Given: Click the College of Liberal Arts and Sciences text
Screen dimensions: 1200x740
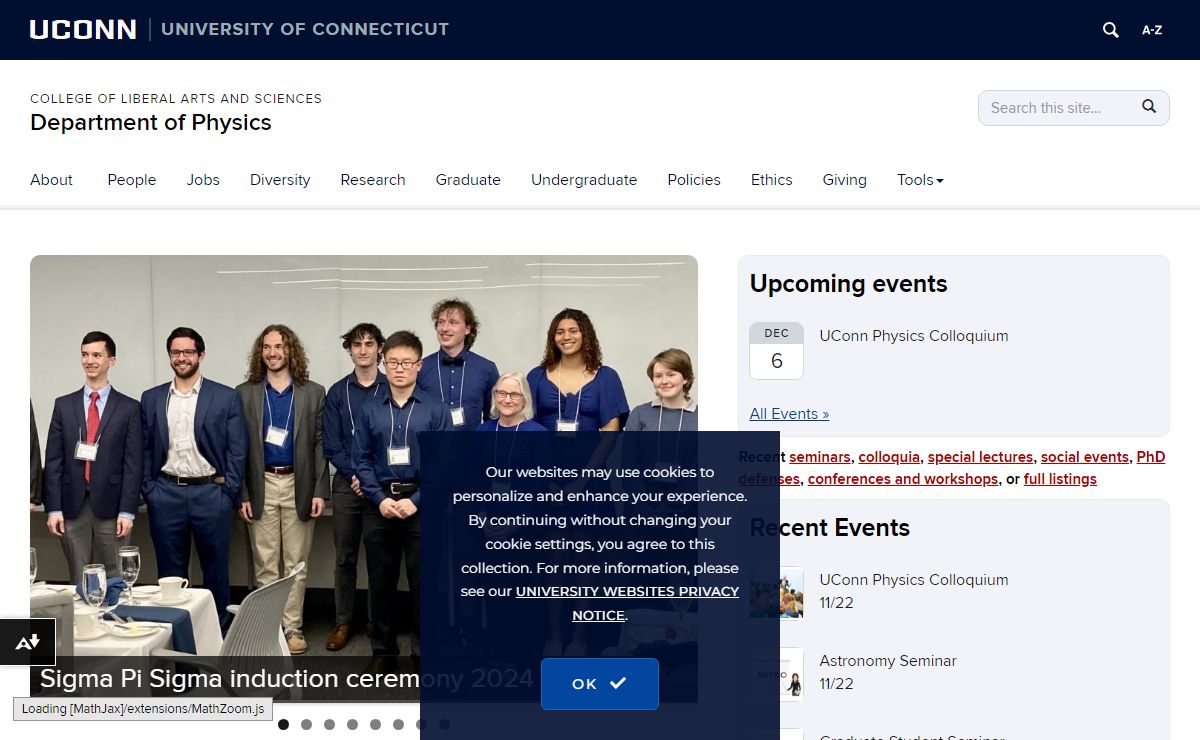Looking at the screenshot, I should pos(176,98).
